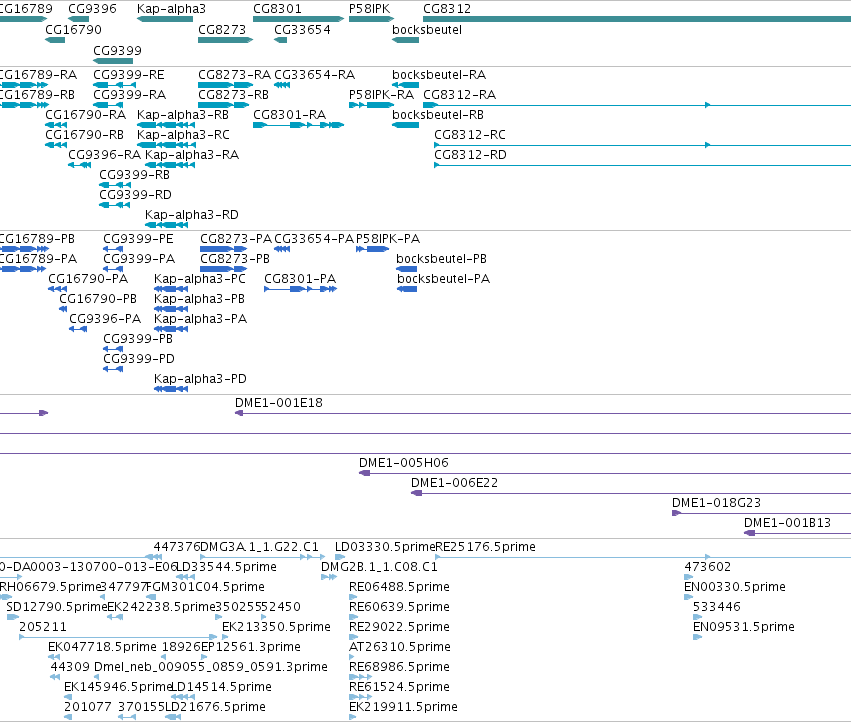Click protein bocksbeutel-PB
Viewport: 851px width, 722px height.
pyautogui.click(x=442, y=259)
